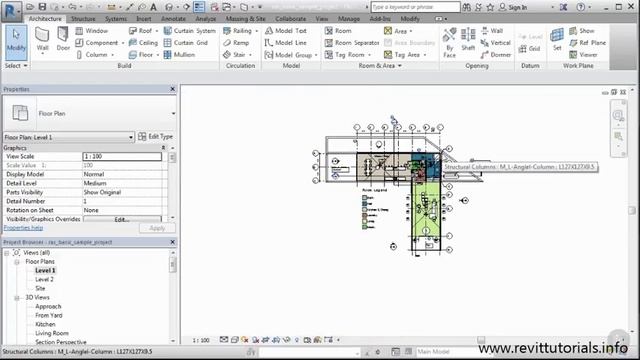Click Edit for Visibility/Graphics Overrides
Screen dimensions: 640x360
tap(122, 220)
